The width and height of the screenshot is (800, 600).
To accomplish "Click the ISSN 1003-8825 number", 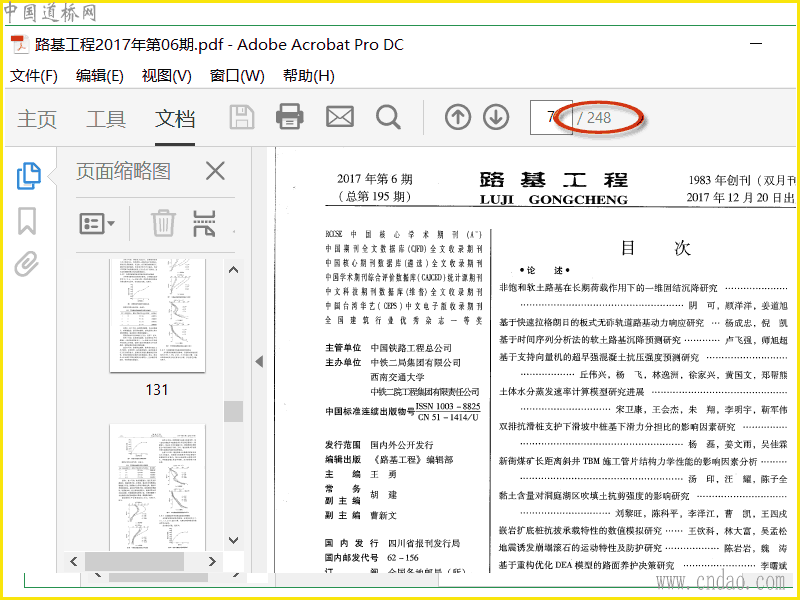I will [x=448, y=406].
